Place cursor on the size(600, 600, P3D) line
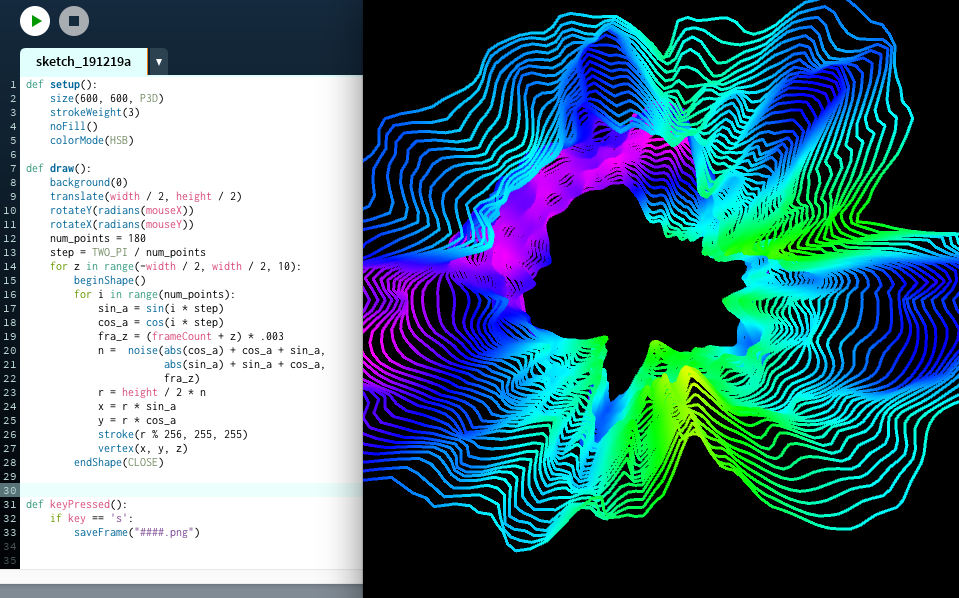 click(x=106, y=99)
